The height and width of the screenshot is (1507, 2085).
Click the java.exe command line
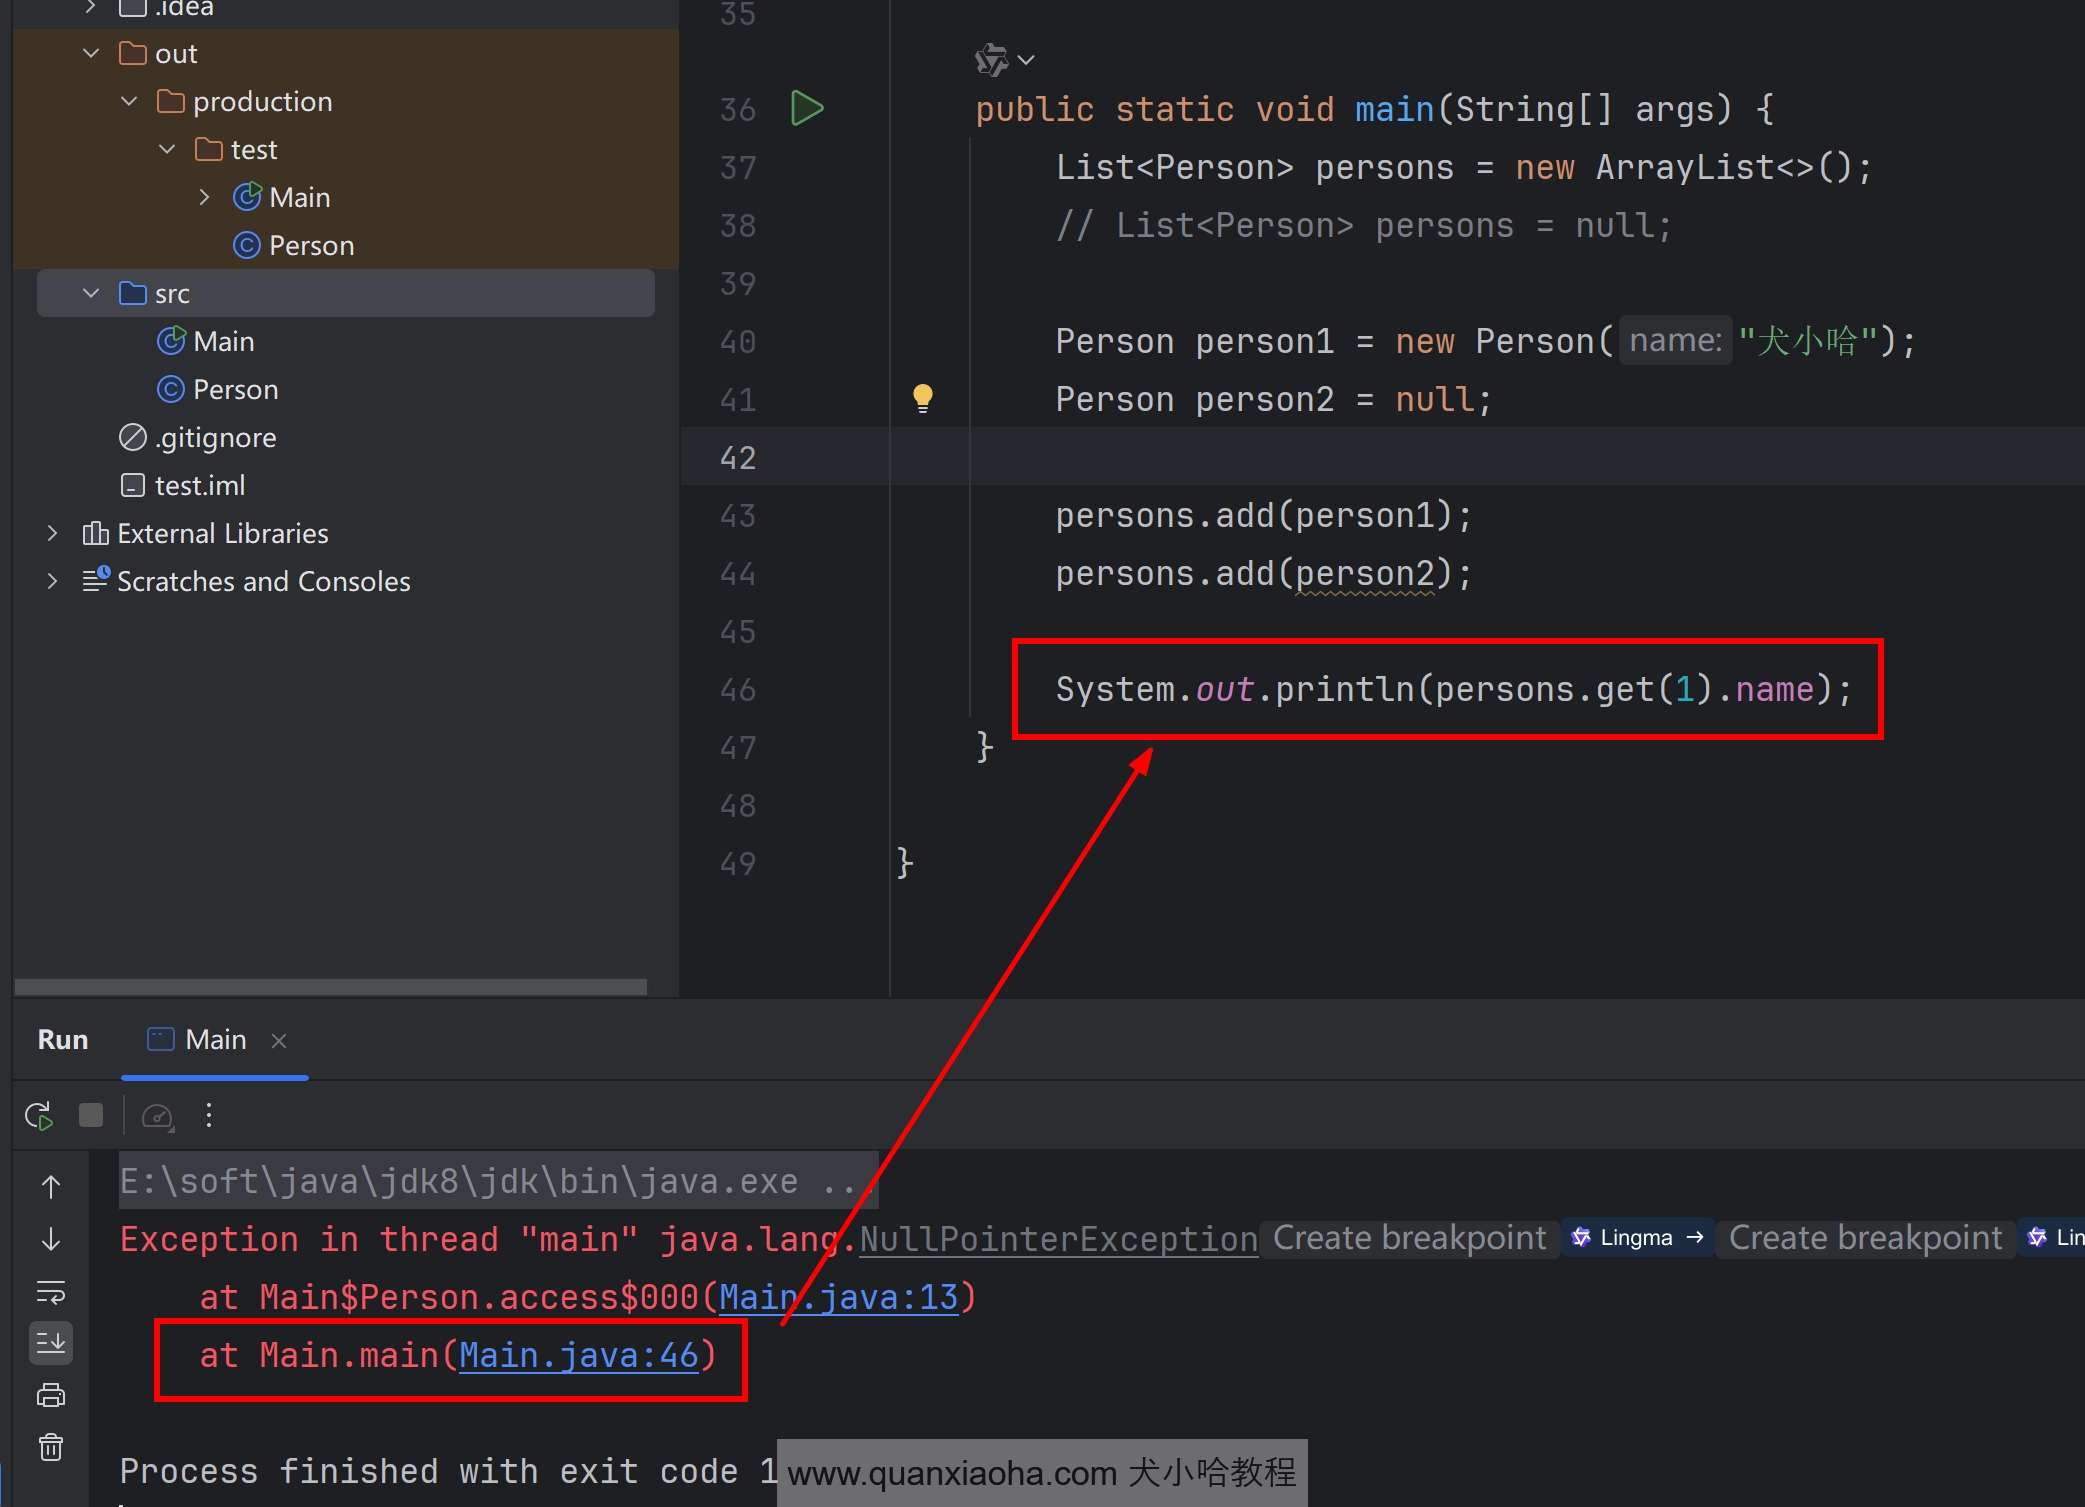pyautogui.click(x=497, y=1181)
